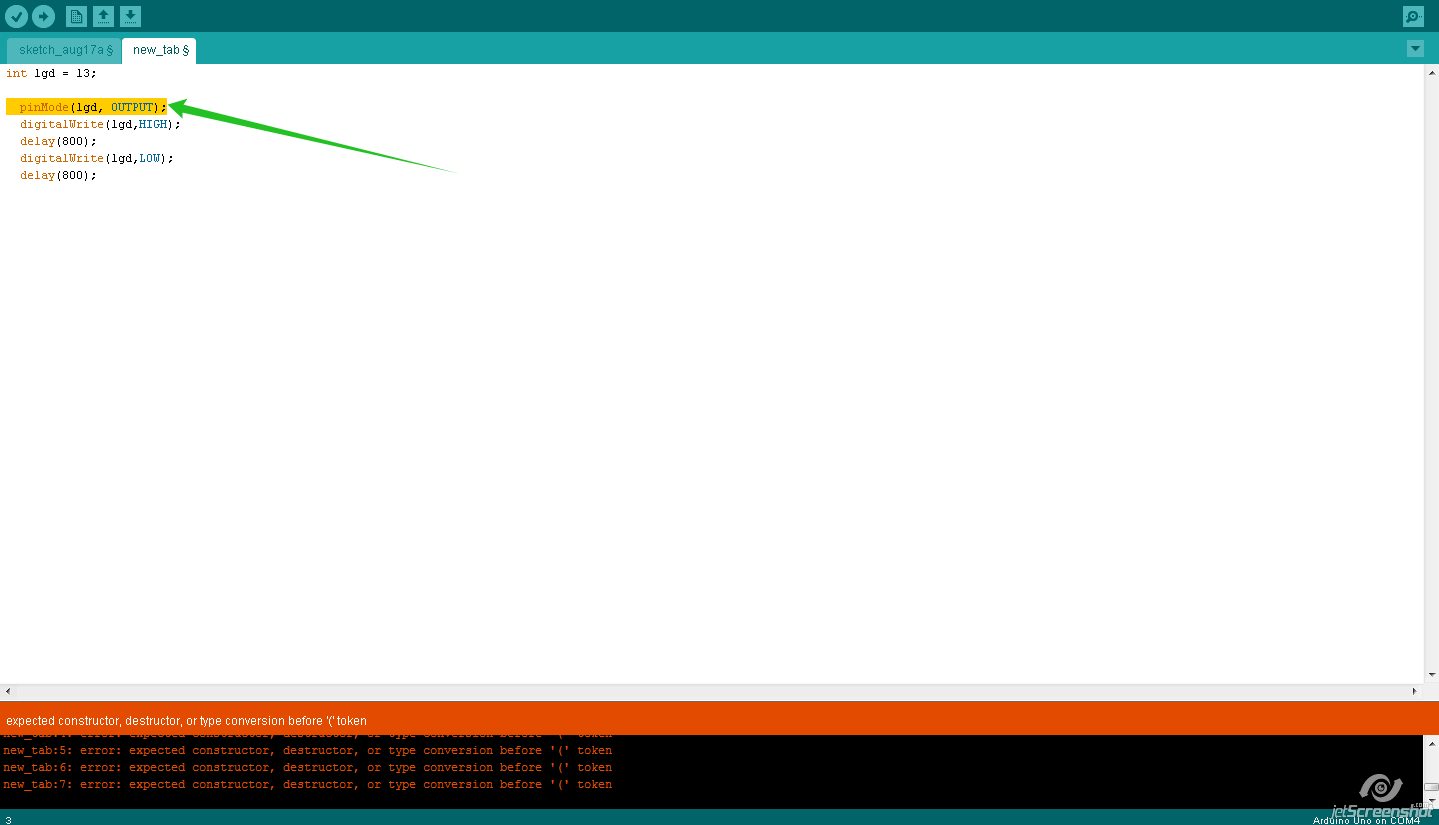Select the new_tab:7 error line in console
This screenshot has height=825, width=1439.
[x=307, y=785]
